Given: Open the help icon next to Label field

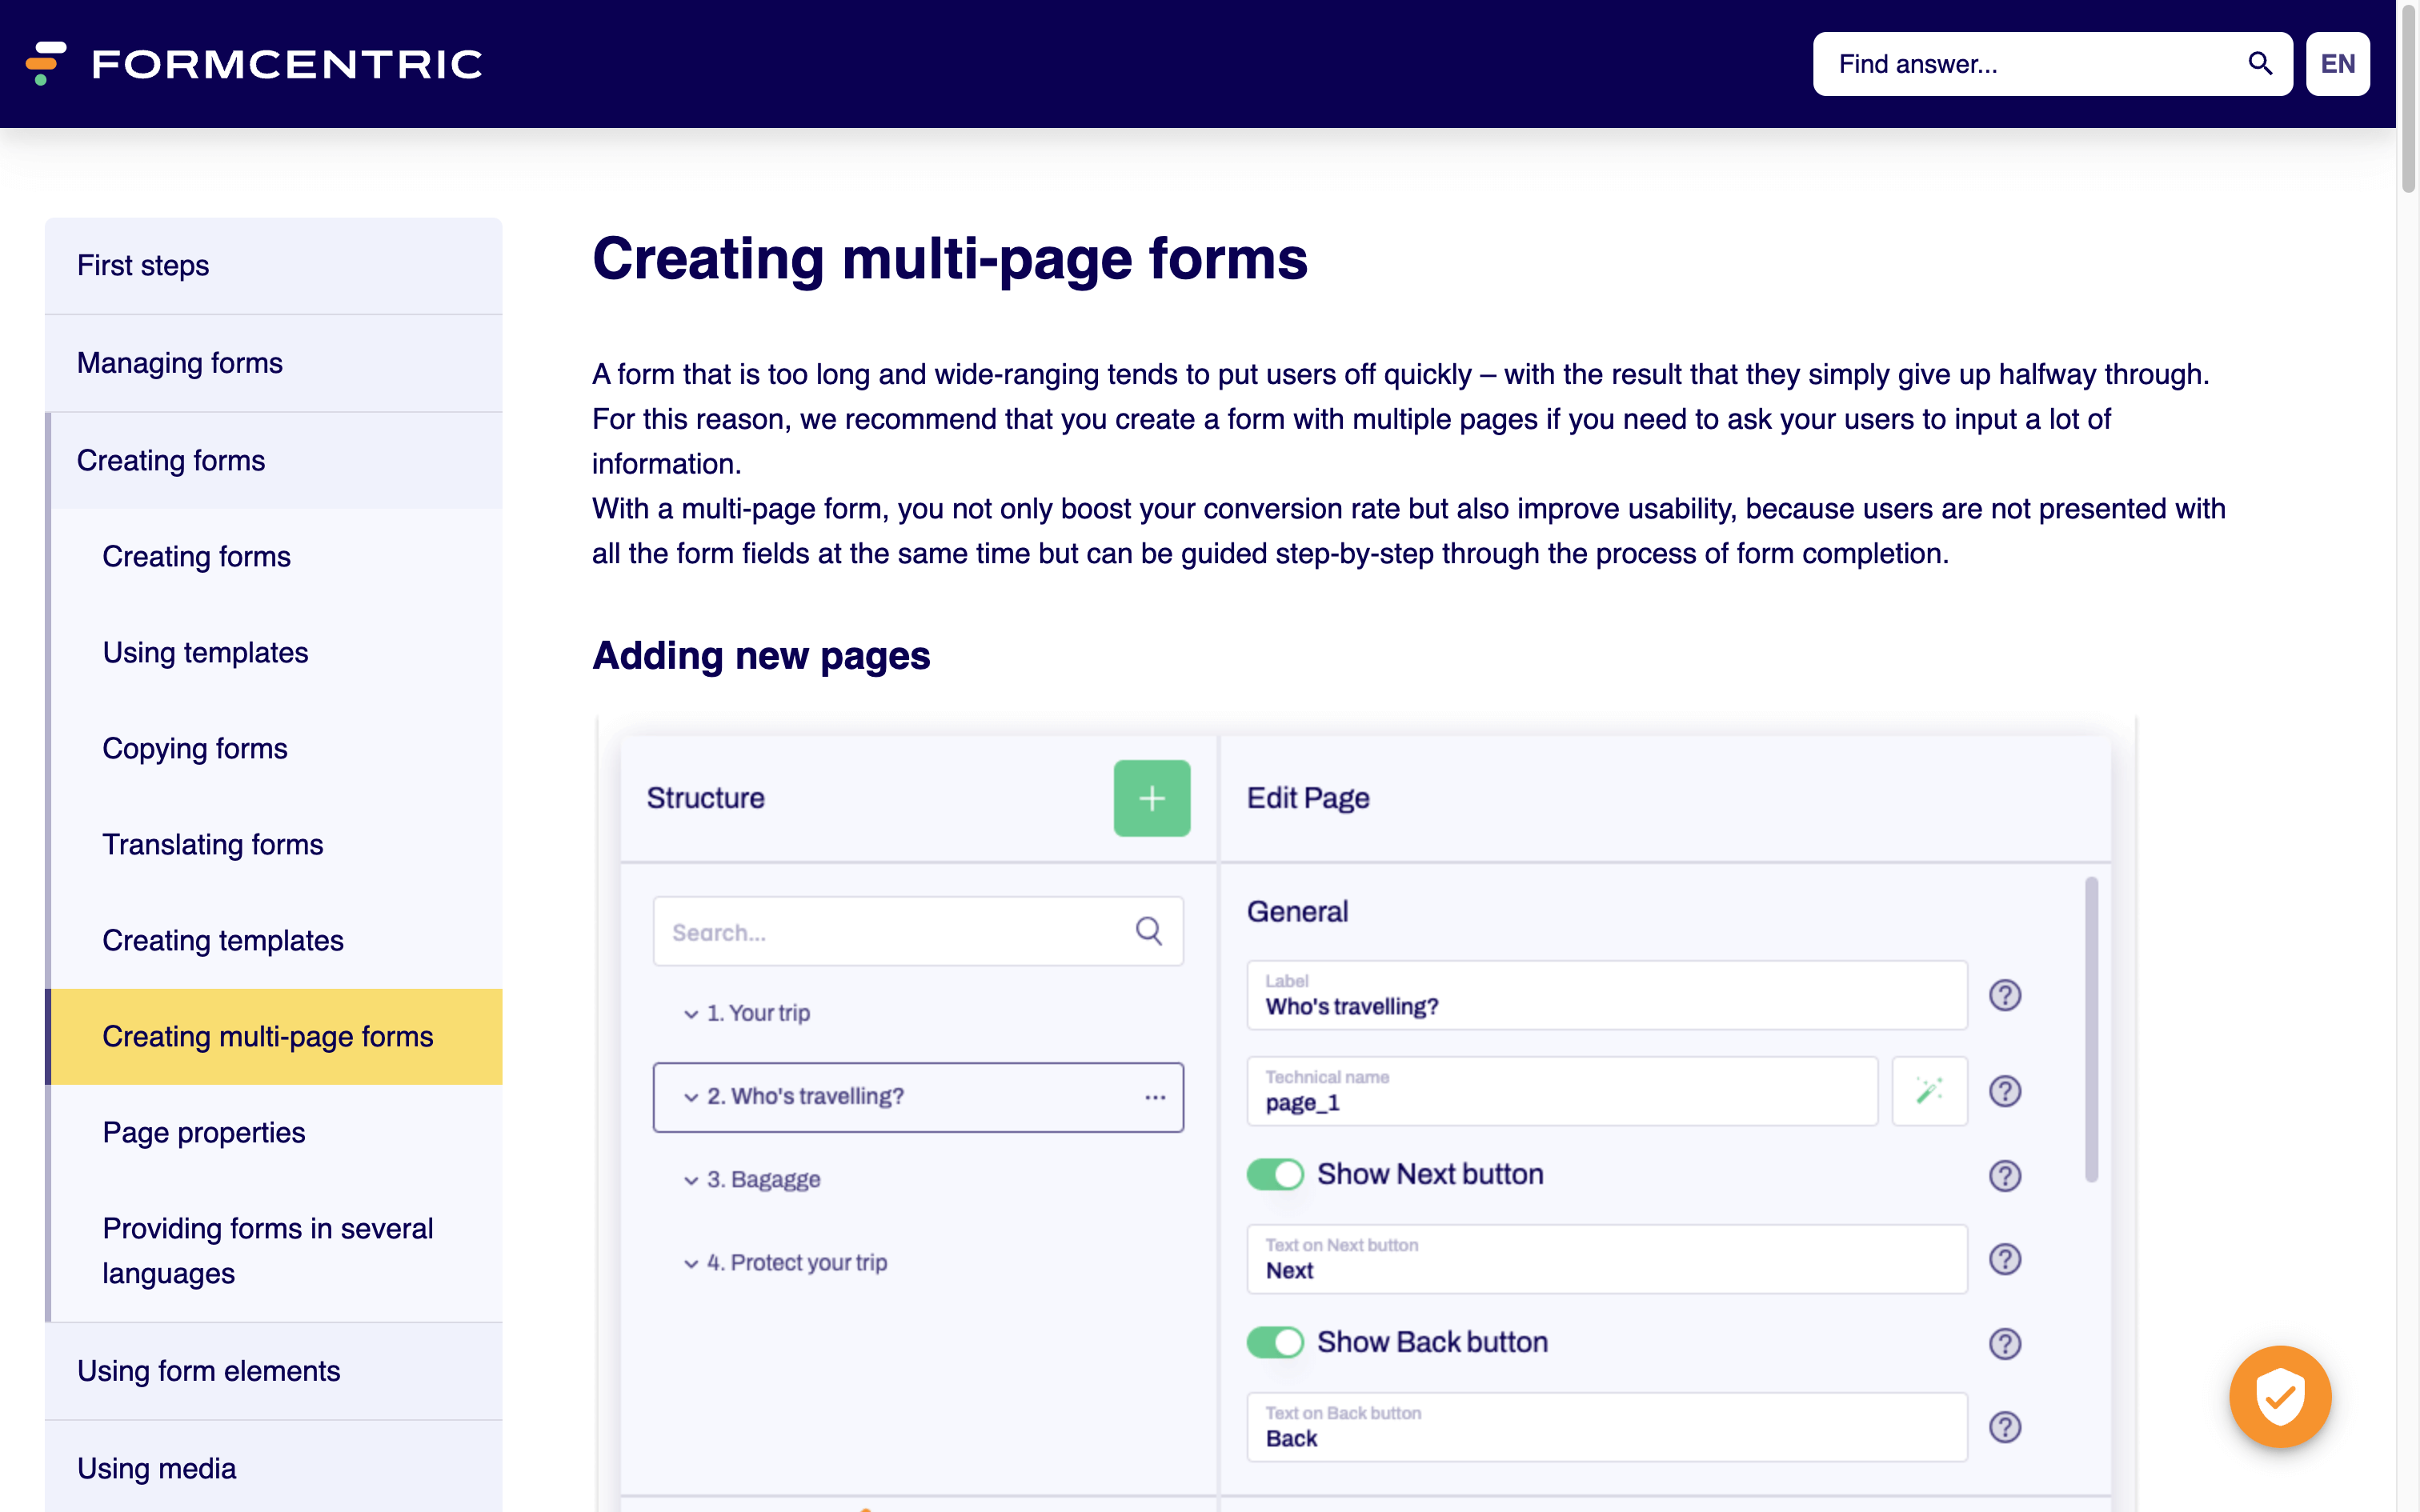Looking at the screenshot, I should tap(2004, 995).
